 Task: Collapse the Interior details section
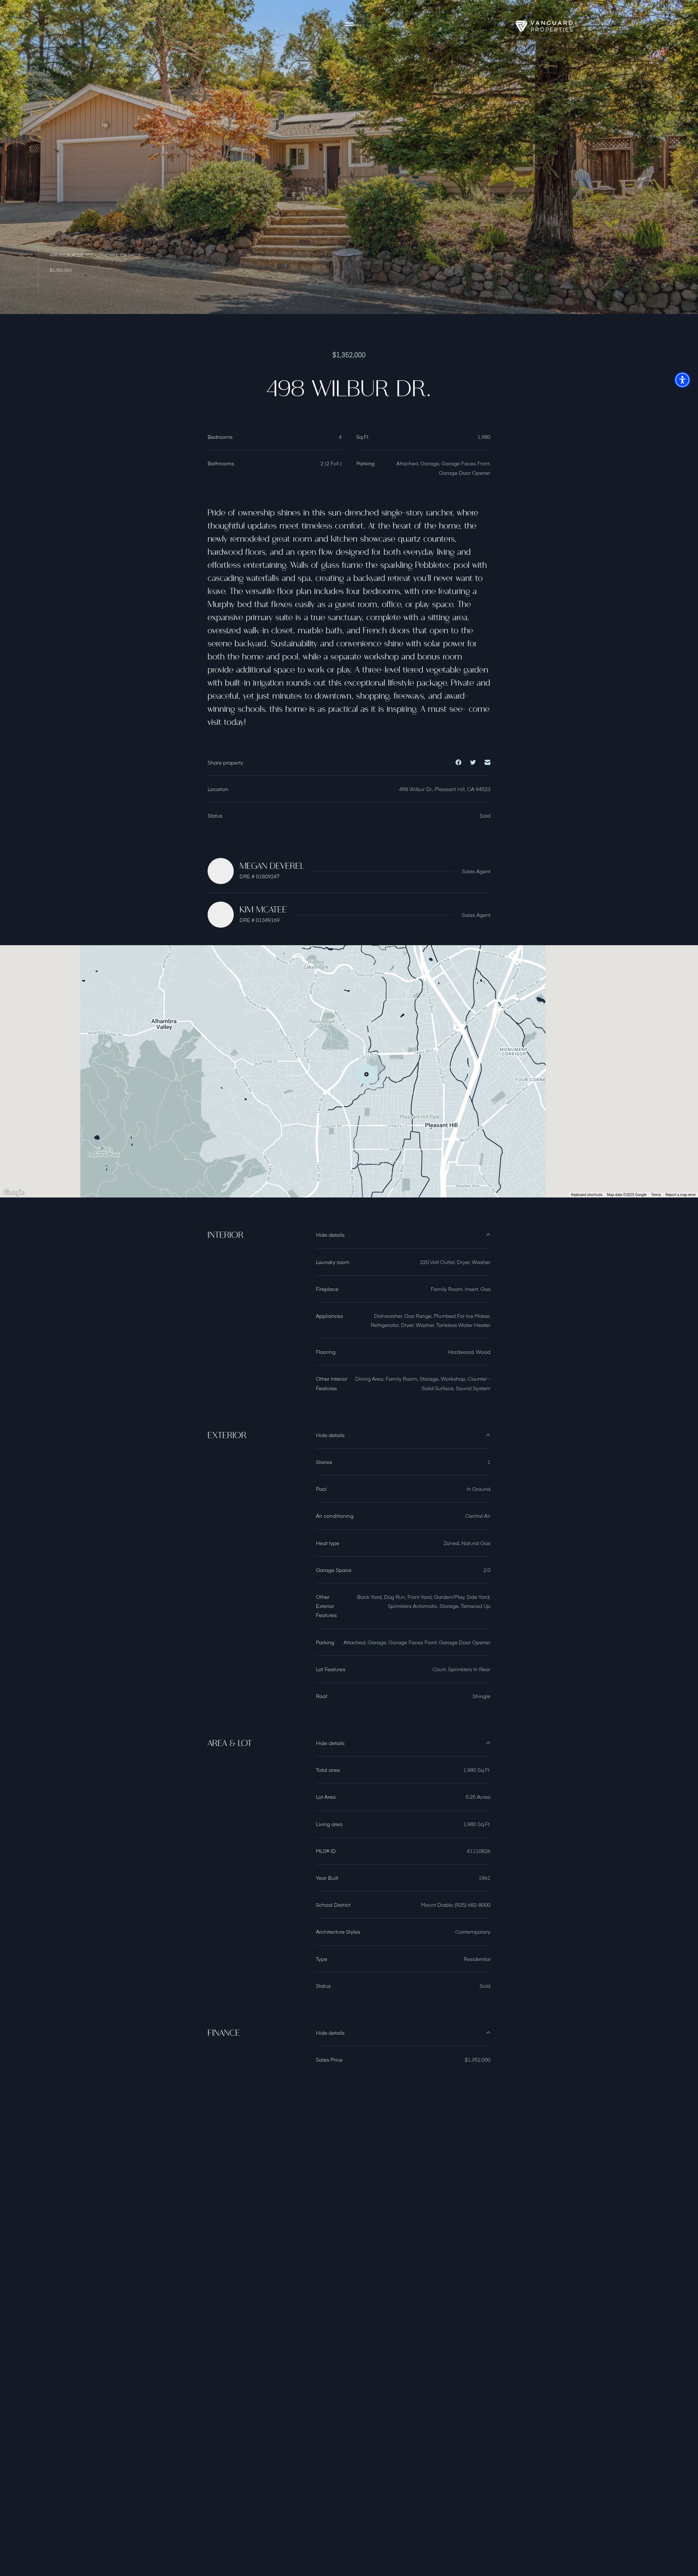tap(488, 1235)
